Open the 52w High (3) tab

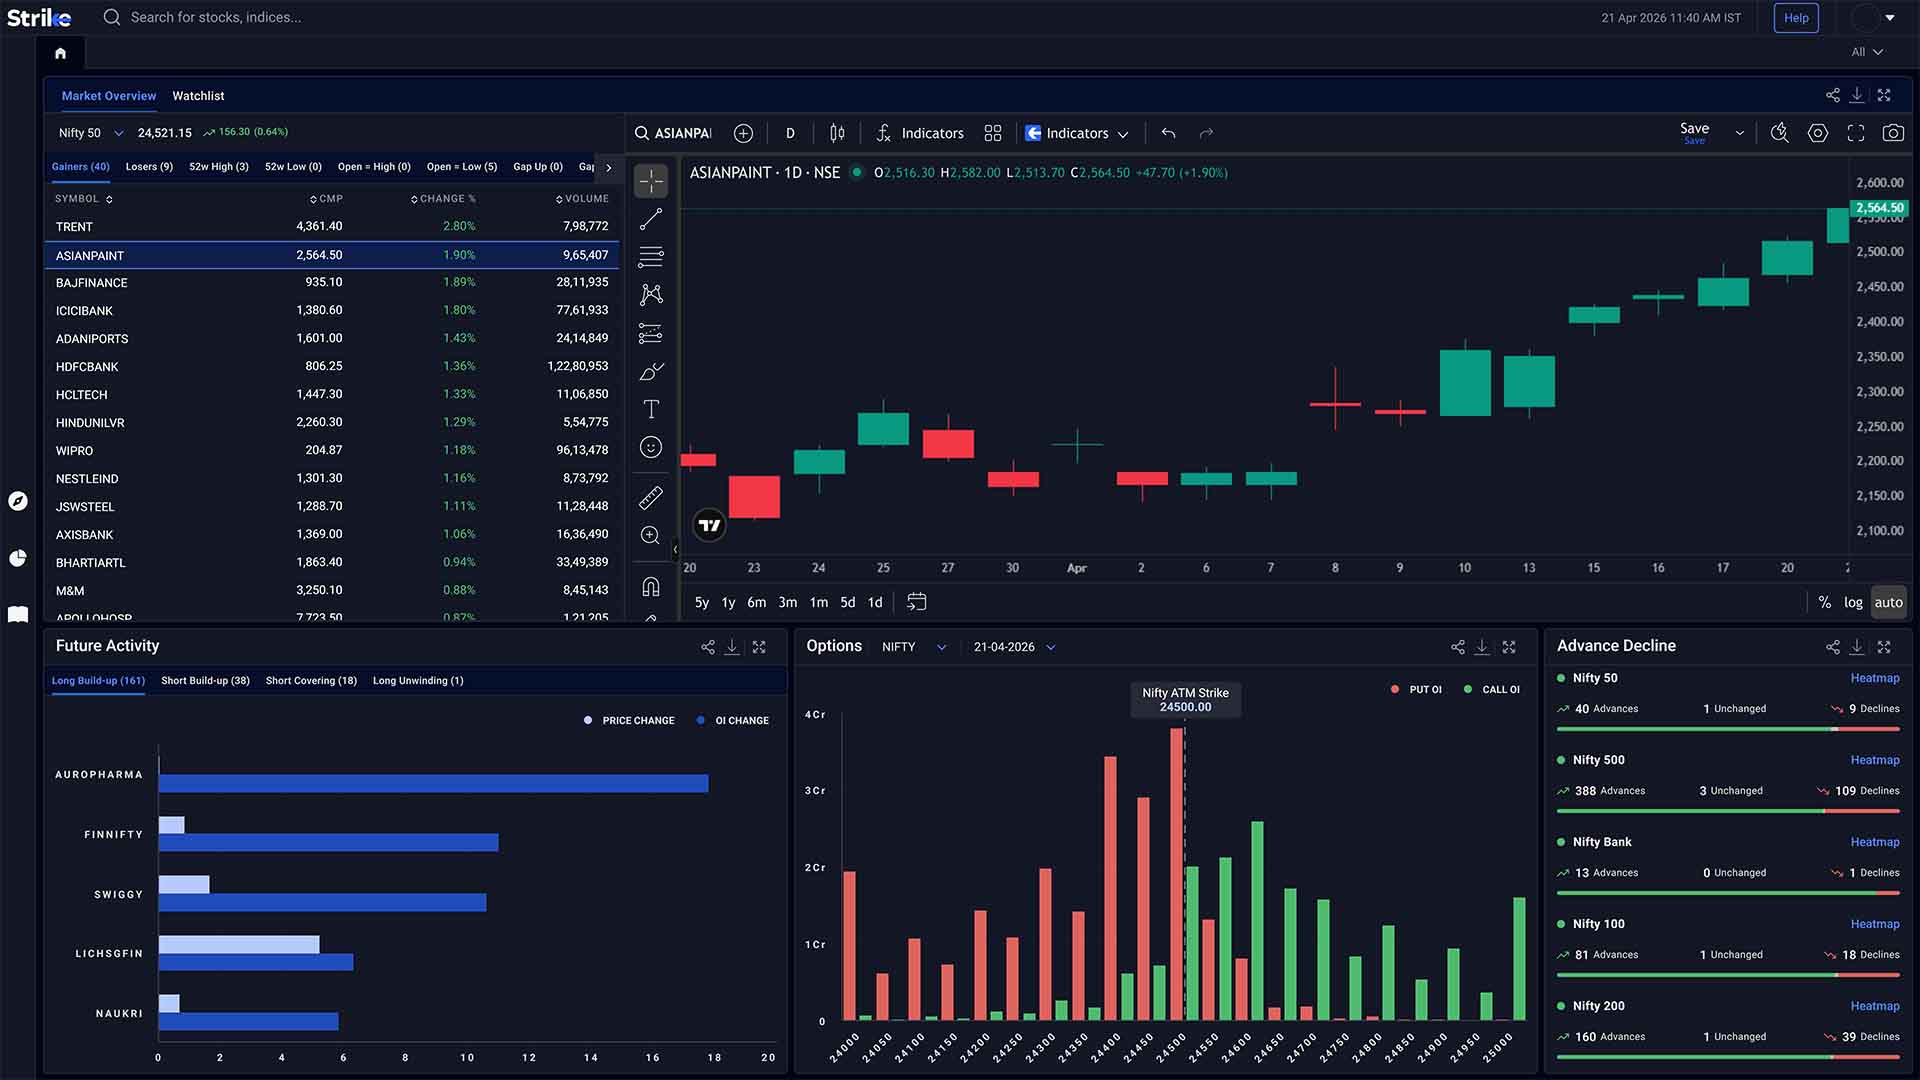219,167
